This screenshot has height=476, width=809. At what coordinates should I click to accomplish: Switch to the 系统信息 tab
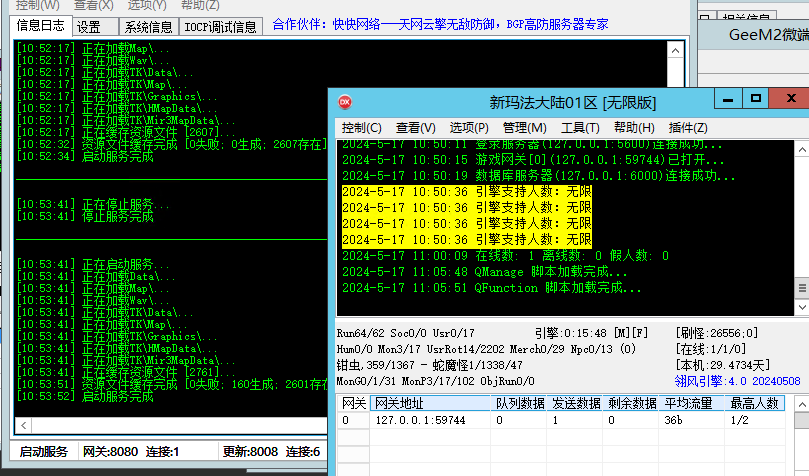(x=149, y=27)
